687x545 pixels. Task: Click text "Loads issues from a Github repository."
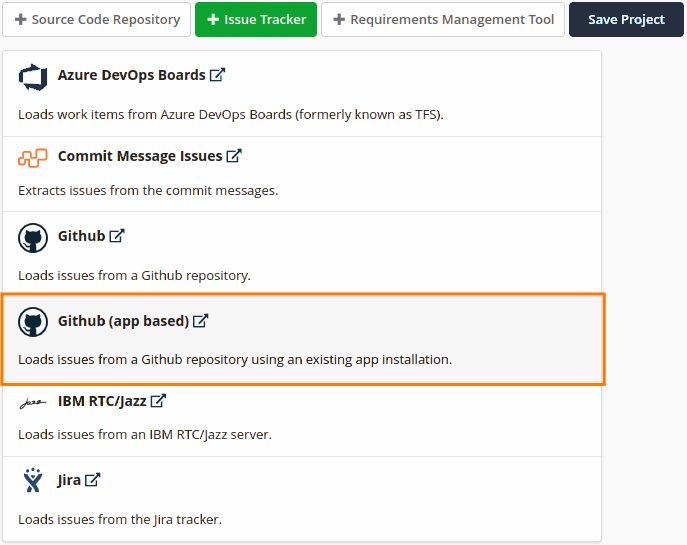(x=134, y=276)
